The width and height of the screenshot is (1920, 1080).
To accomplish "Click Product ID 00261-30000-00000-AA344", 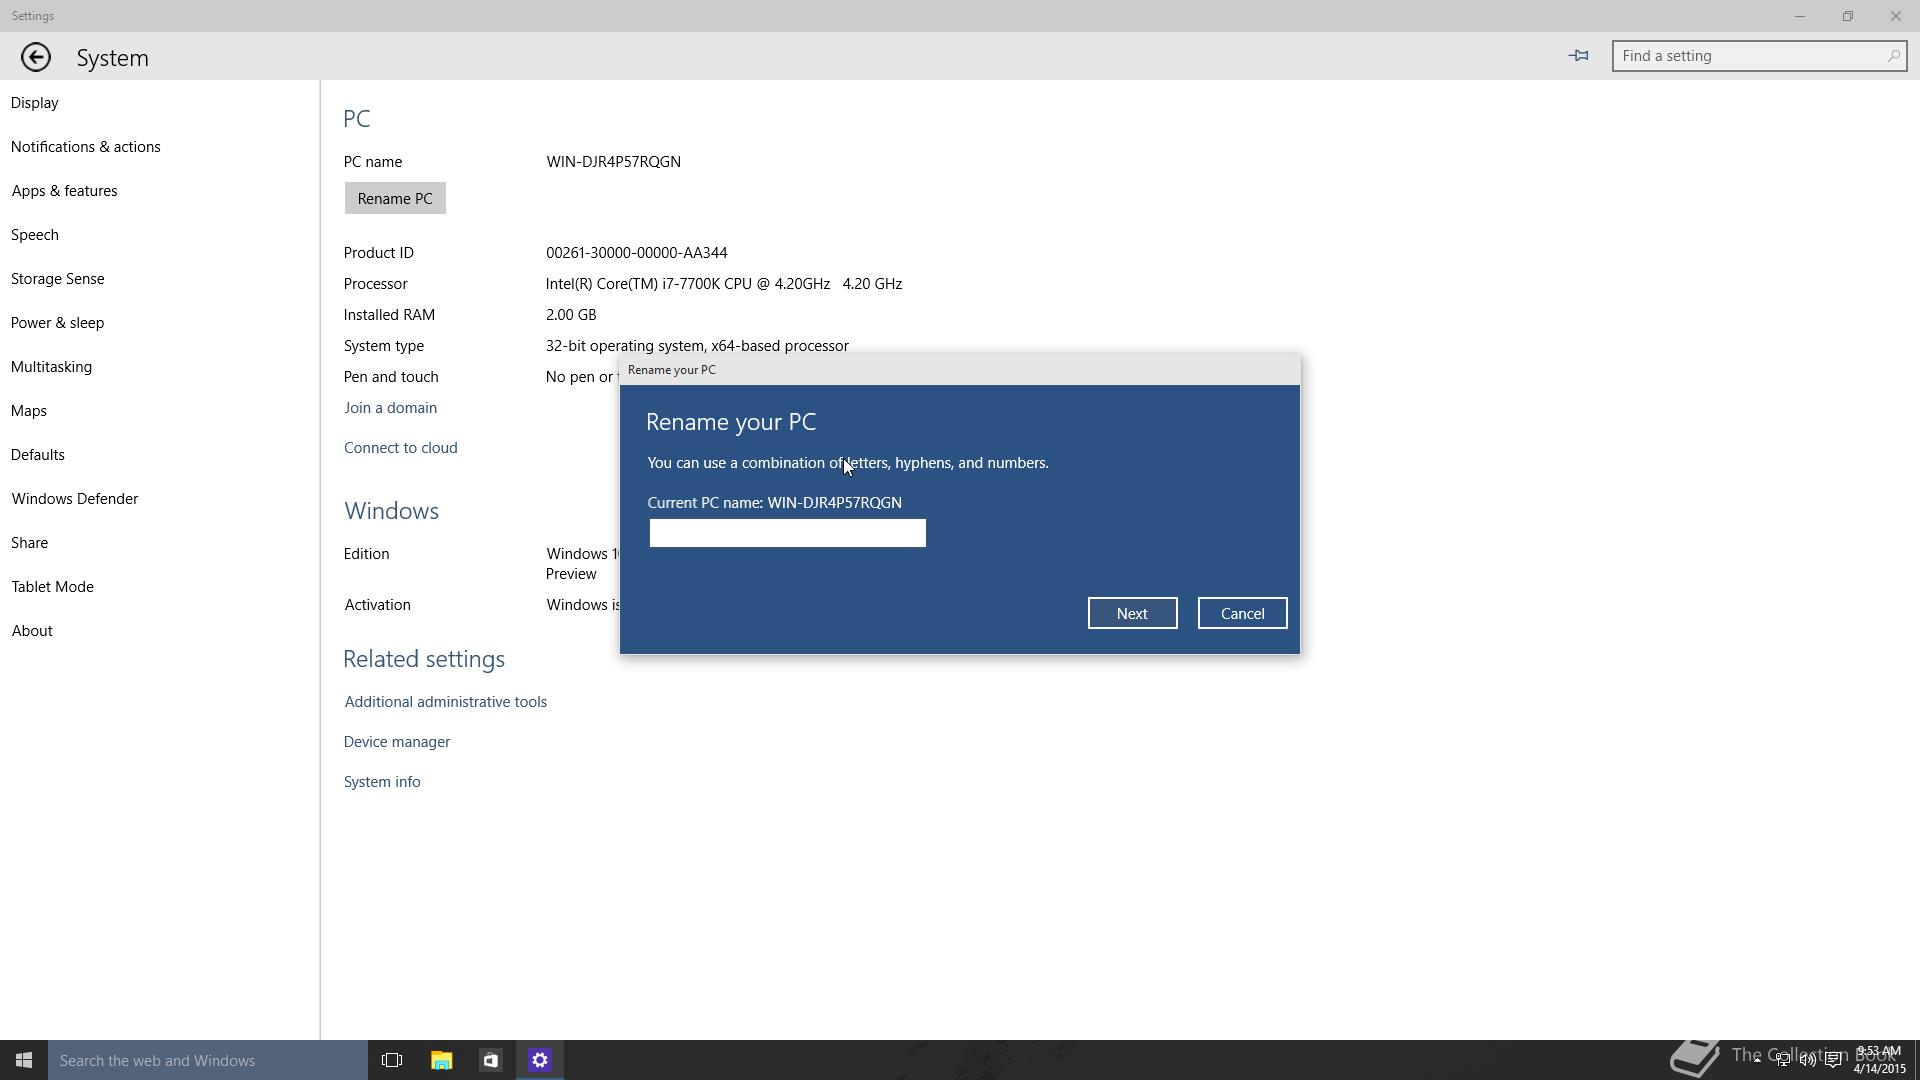I will coord(636,253).
